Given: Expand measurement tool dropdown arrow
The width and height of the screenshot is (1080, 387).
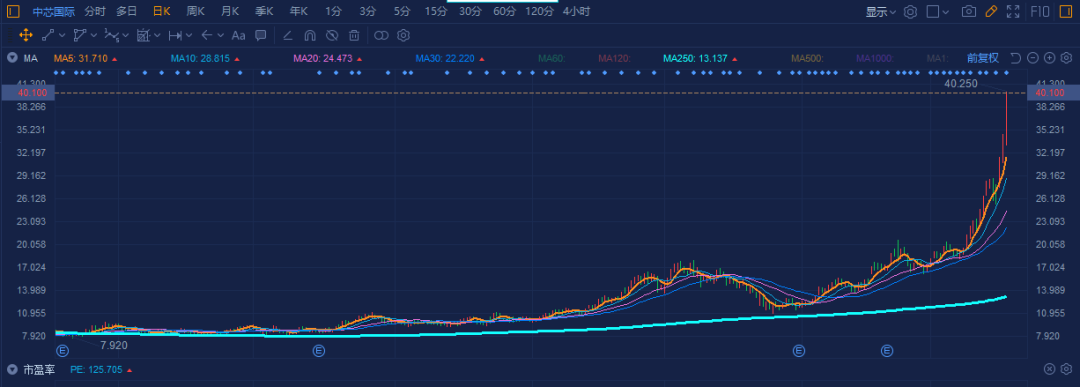Looking at the screenshot, I should click(158, 35).
